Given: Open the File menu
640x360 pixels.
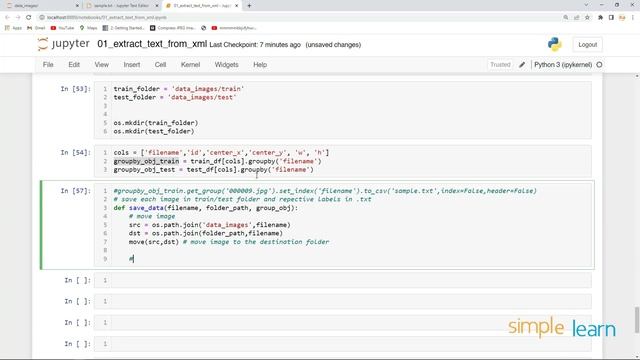Looking at the screenshot, I should 48,65.
